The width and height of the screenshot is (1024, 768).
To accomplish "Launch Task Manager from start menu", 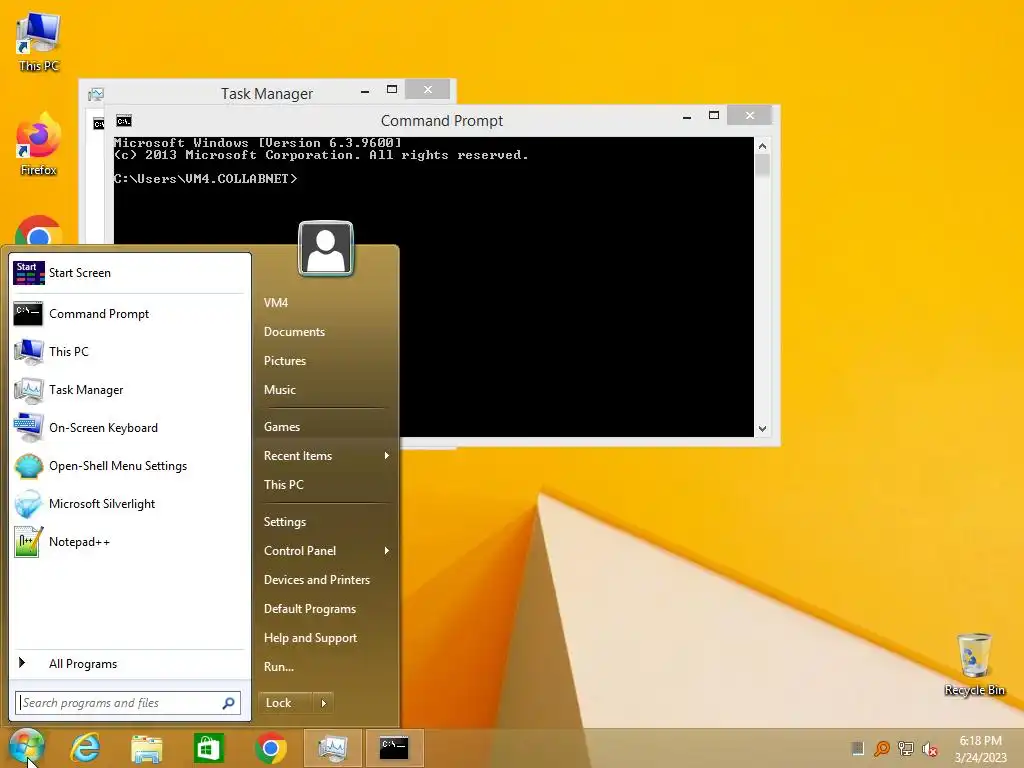I will pos(129,390).
